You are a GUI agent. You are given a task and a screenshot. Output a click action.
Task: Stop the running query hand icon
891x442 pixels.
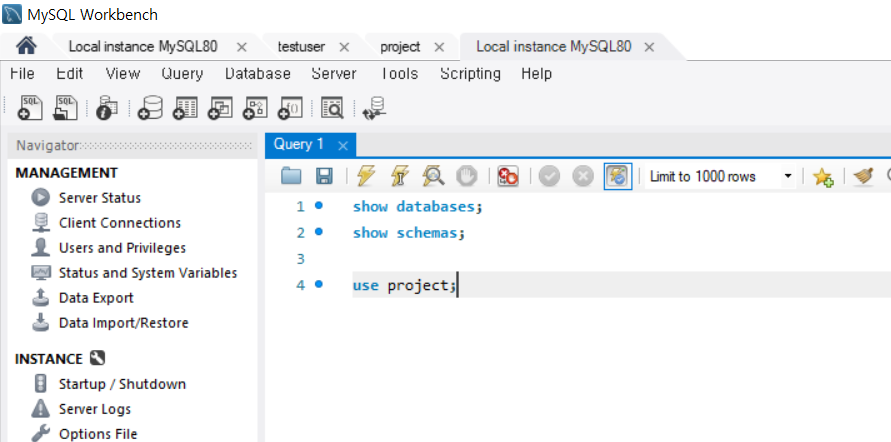467,176
